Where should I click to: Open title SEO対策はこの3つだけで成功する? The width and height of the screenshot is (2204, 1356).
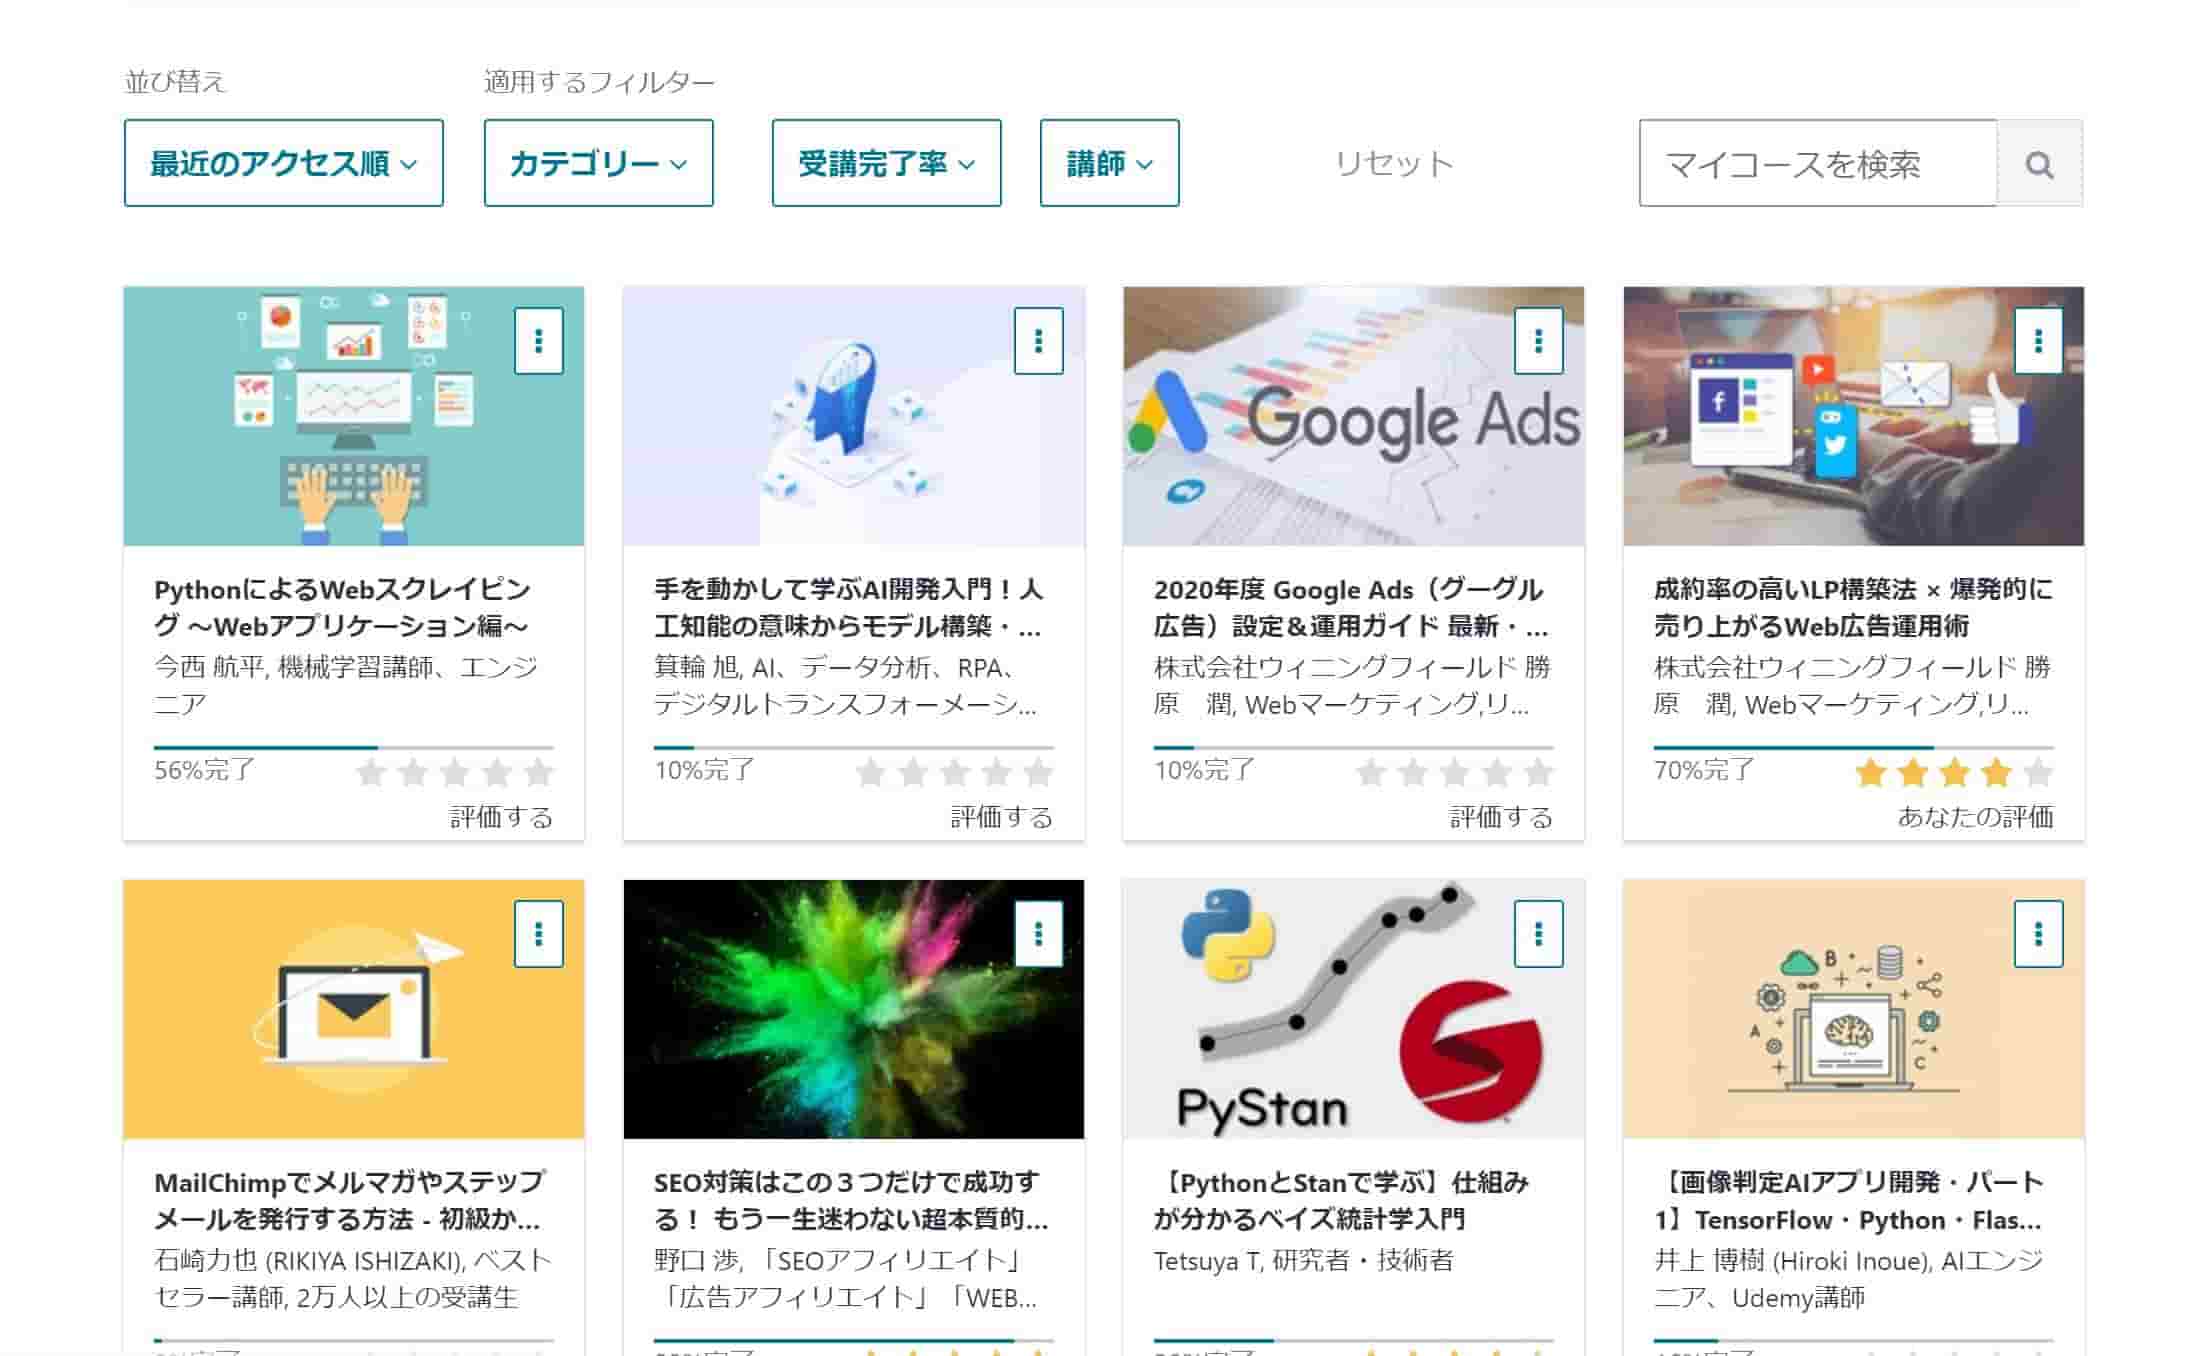tap(851, 1201)
